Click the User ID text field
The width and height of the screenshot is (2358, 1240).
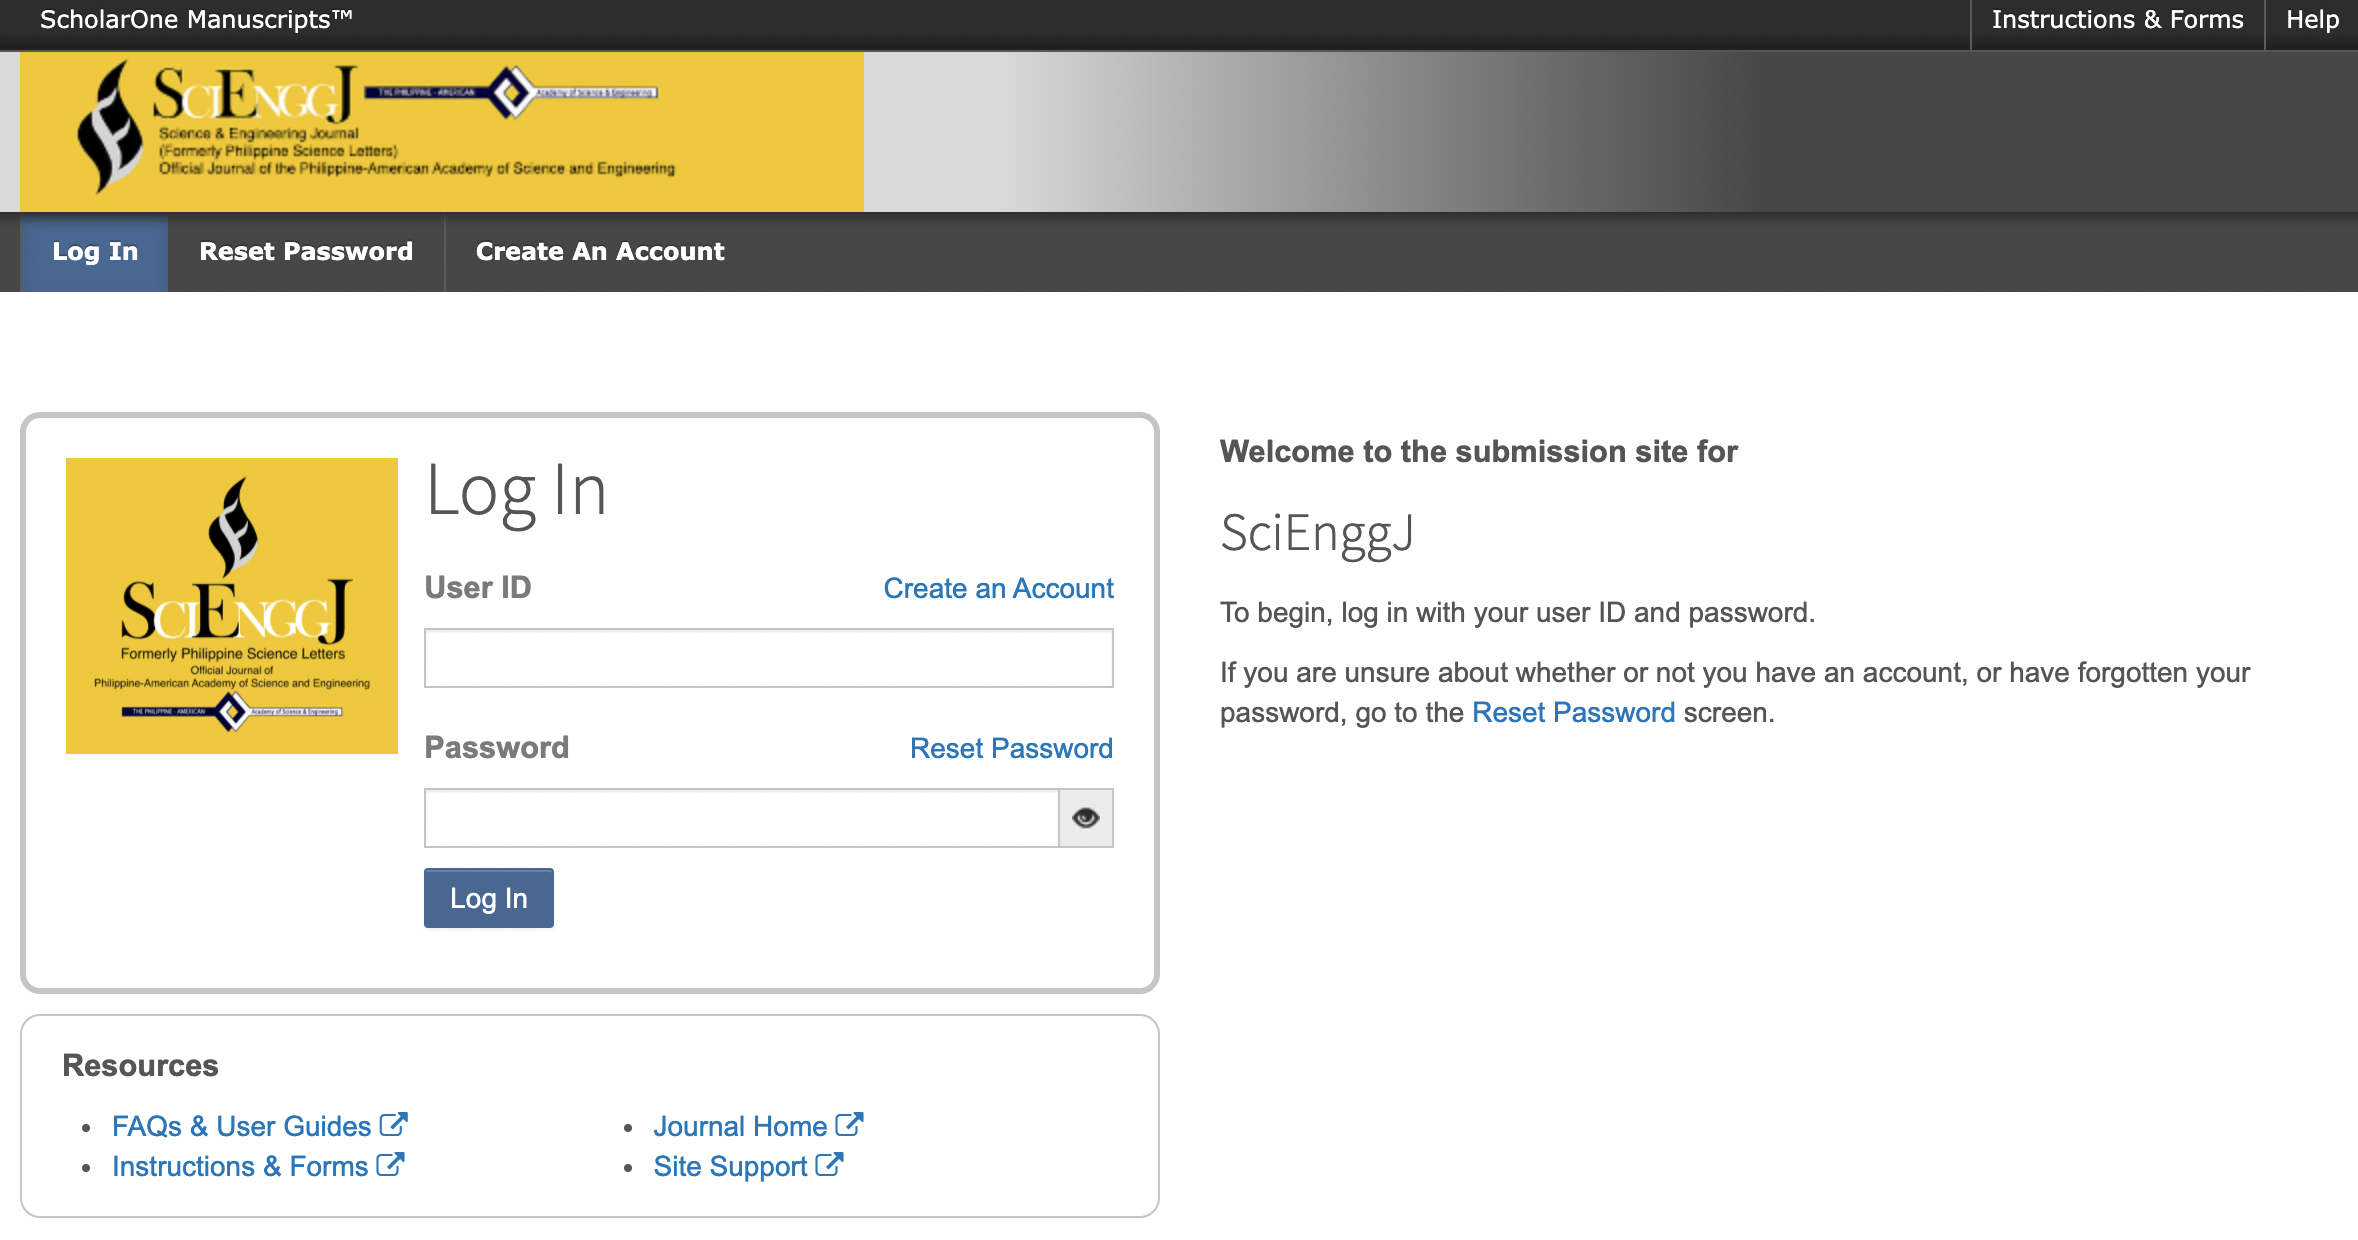coord(768,658)
